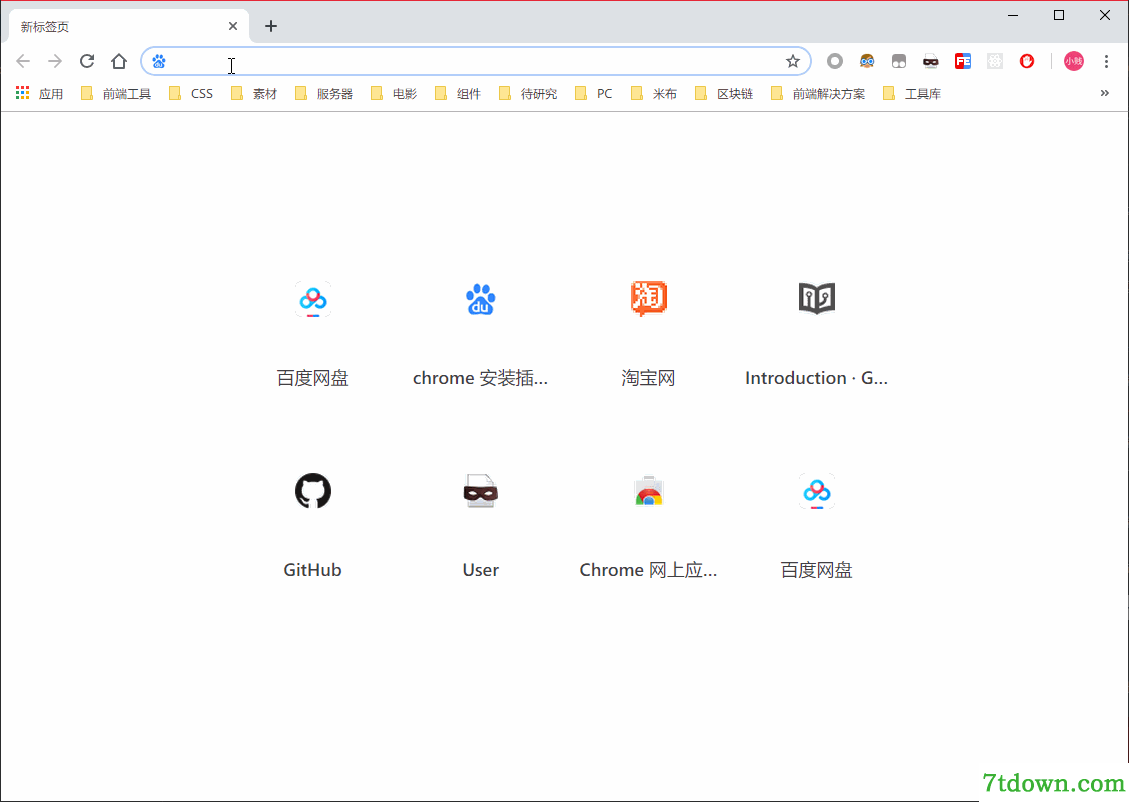Open the 电影 bookmark folder
1129x802 pixels.
point(394,94)
